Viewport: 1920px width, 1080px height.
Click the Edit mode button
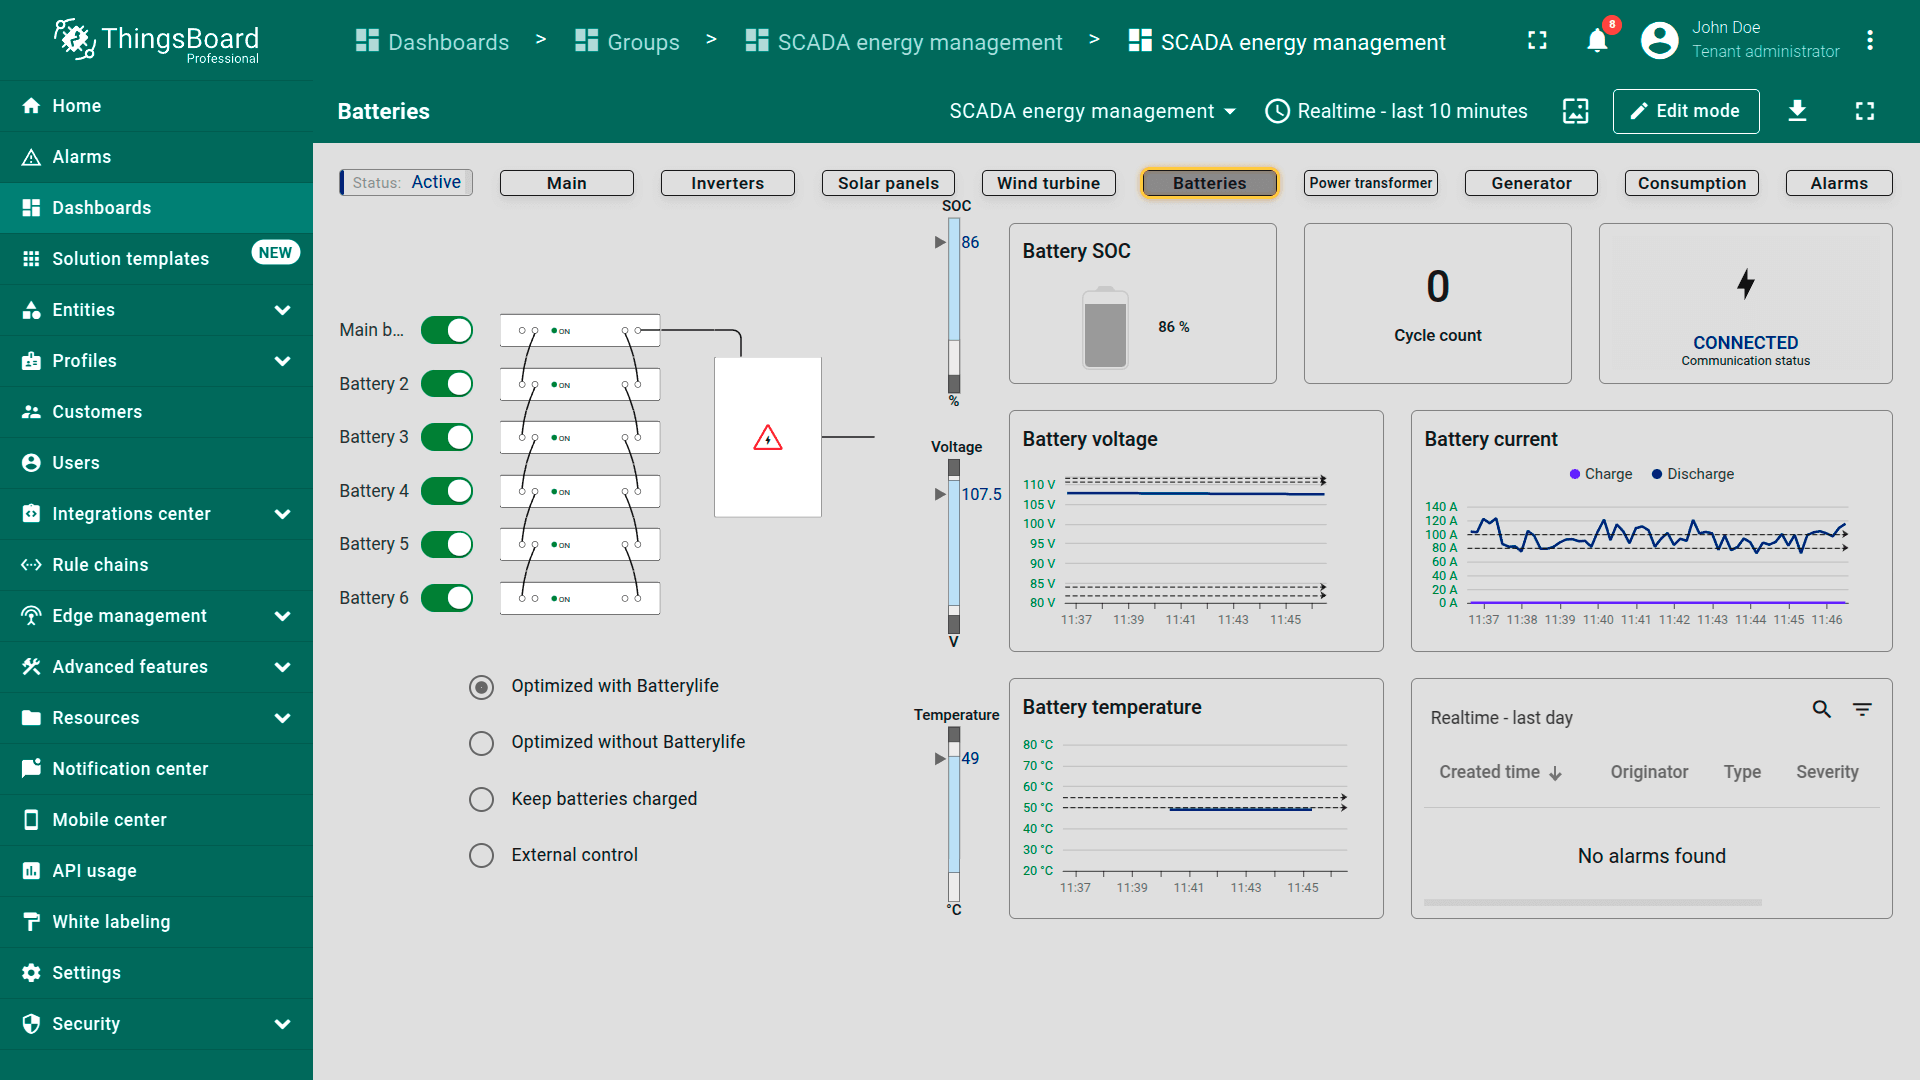(x=1685, y=111)
